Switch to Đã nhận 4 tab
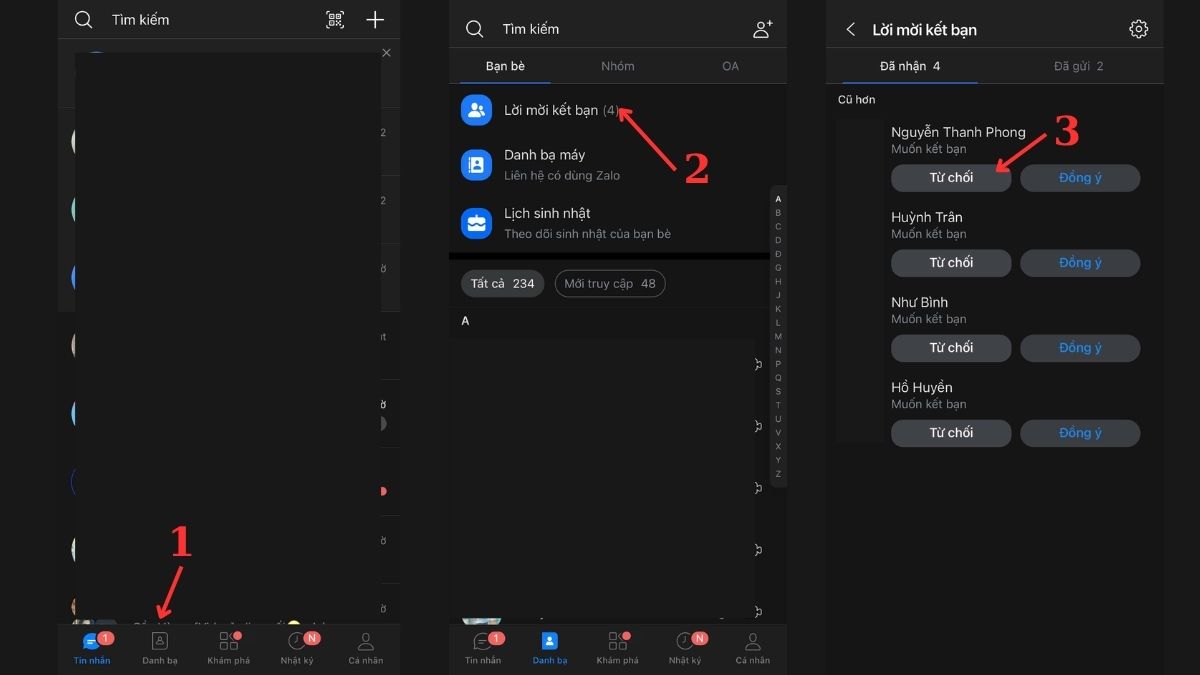Screen dimensions: 1200x675 (910, 66)
